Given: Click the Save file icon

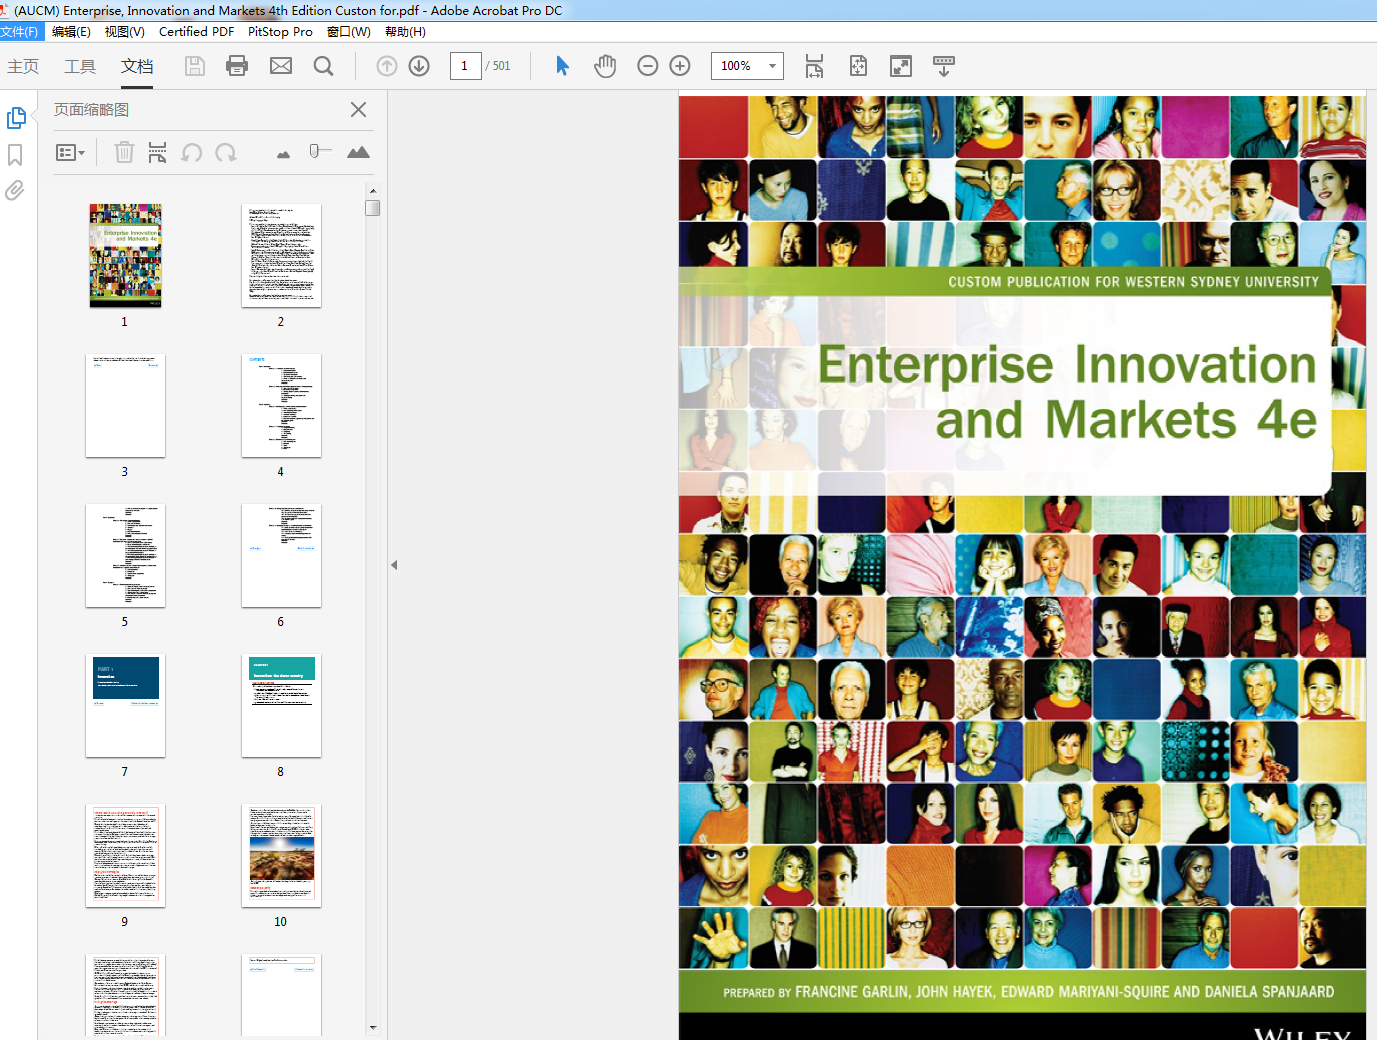Looking at the screenshot, I should click(x=195, y=66).
